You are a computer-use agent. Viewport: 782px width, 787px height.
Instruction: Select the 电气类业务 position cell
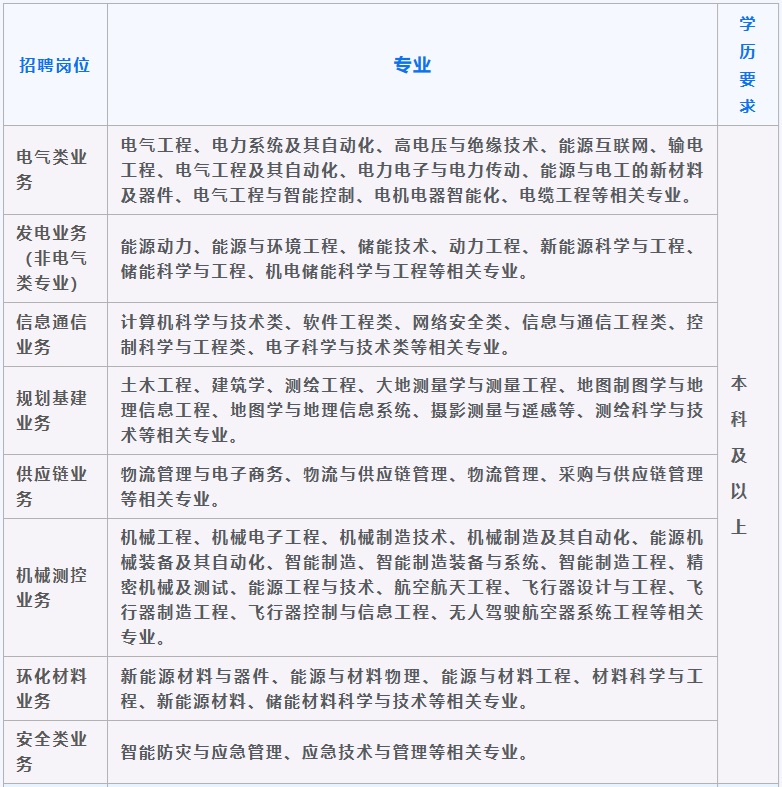55,170
